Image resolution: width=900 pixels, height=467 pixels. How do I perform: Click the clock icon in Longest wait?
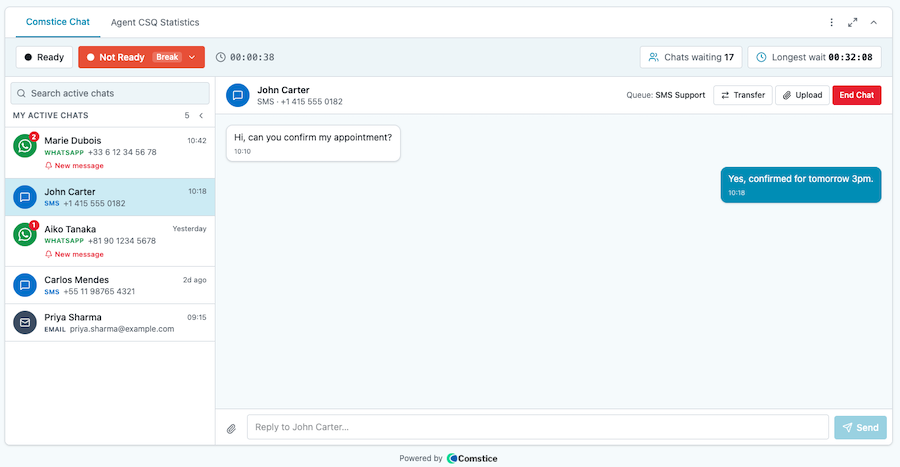(761, 57)
